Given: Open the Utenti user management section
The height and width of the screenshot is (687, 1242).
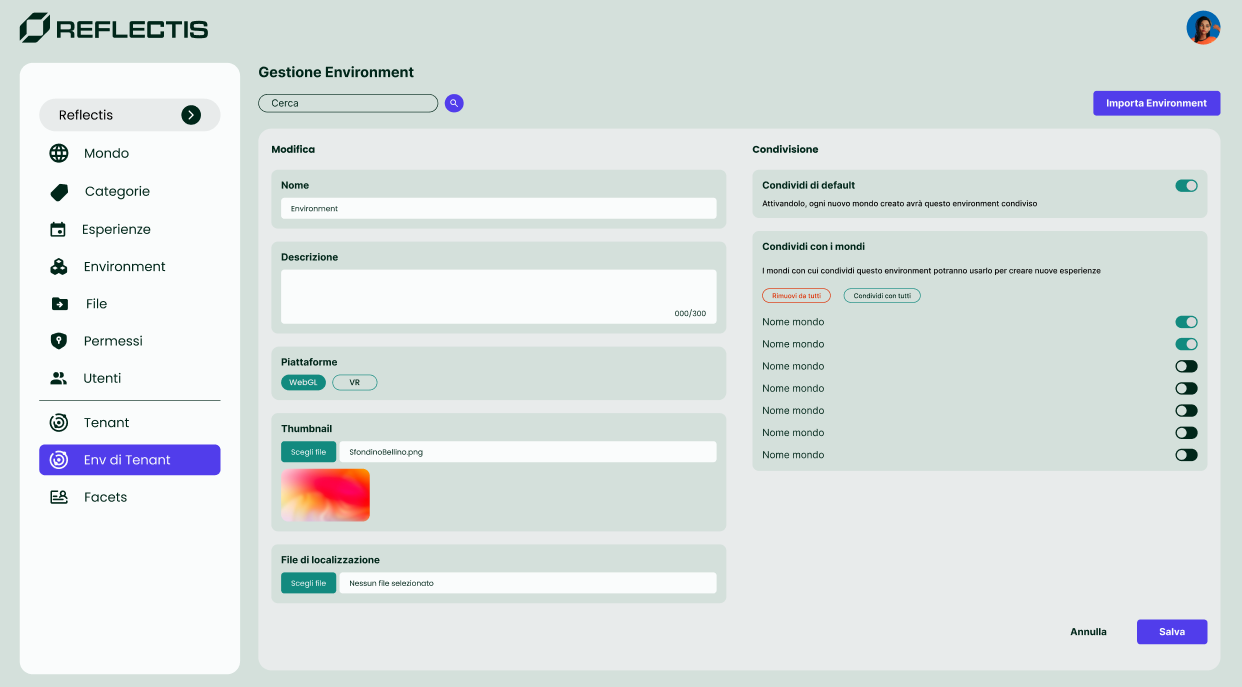Looking at the screenshot, I should point(100,378).
